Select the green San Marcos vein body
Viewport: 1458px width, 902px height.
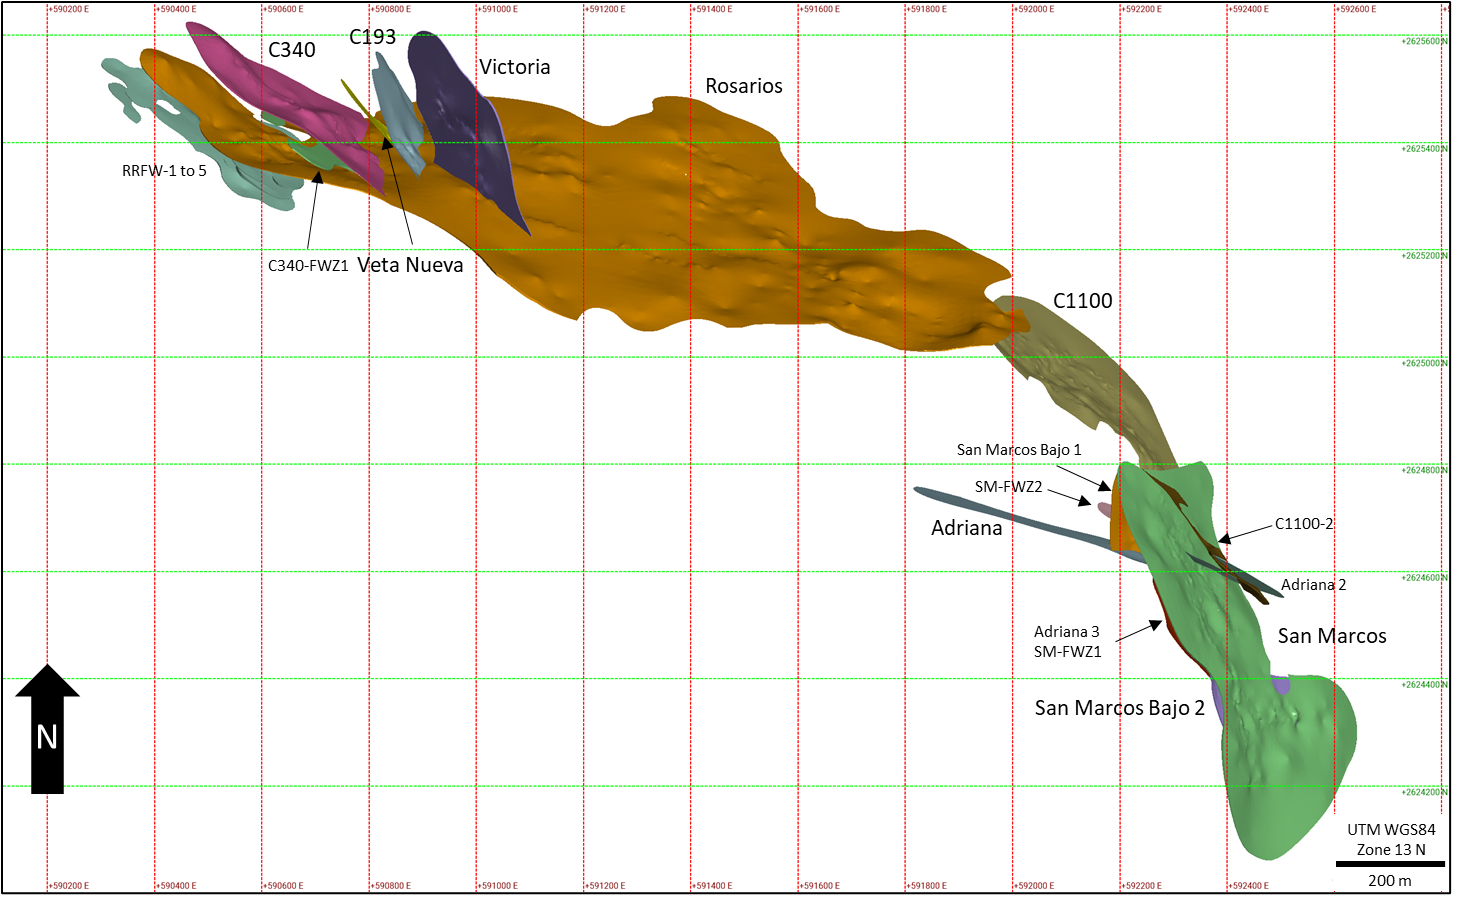coord(1280,760)
